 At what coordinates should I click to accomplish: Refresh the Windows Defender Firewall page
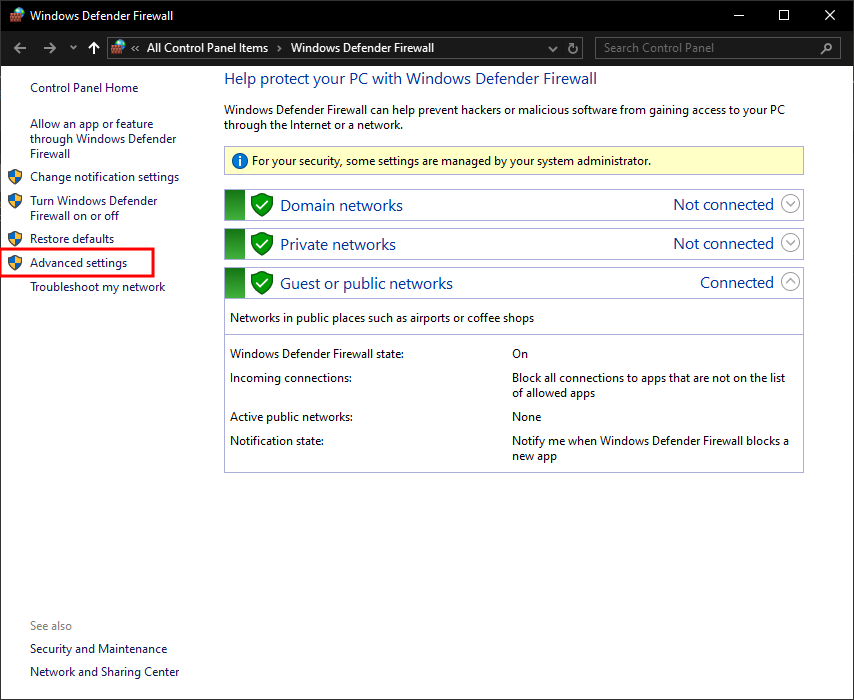tap(572, 48)
